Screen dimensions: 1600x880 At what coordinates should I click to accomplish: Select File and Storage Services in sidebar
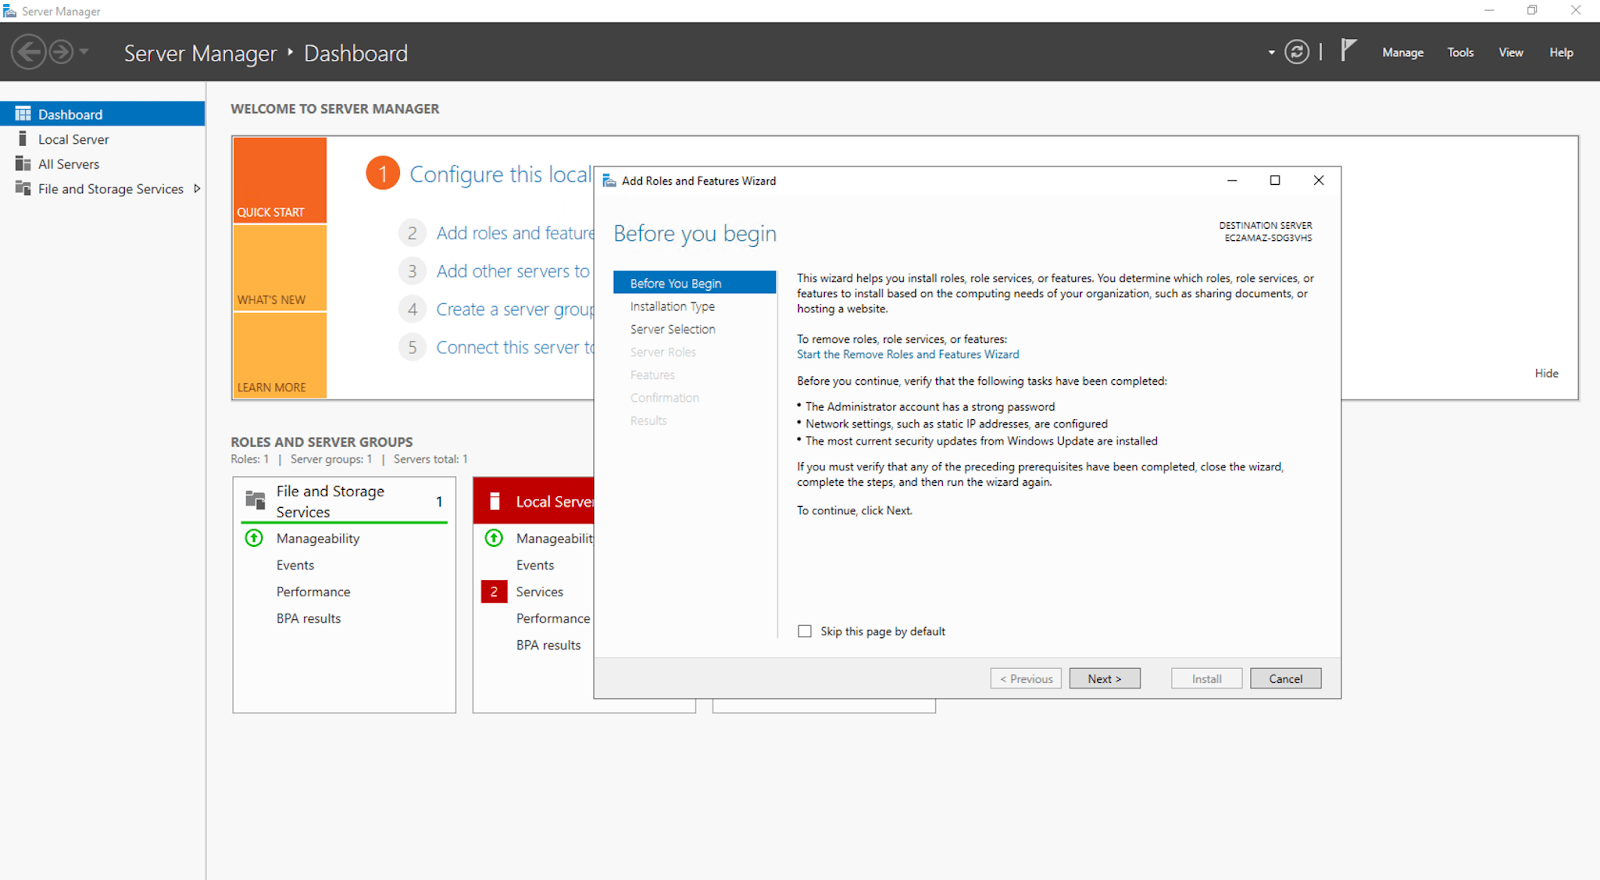(x=102, y=189)
